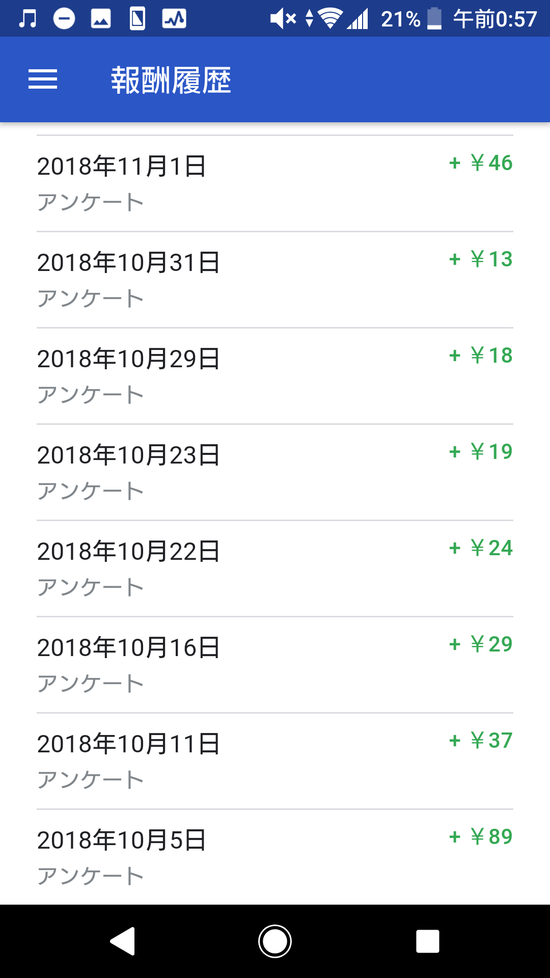Open the hamburger navigation menu
550x978 pixels.
point(42,79)
